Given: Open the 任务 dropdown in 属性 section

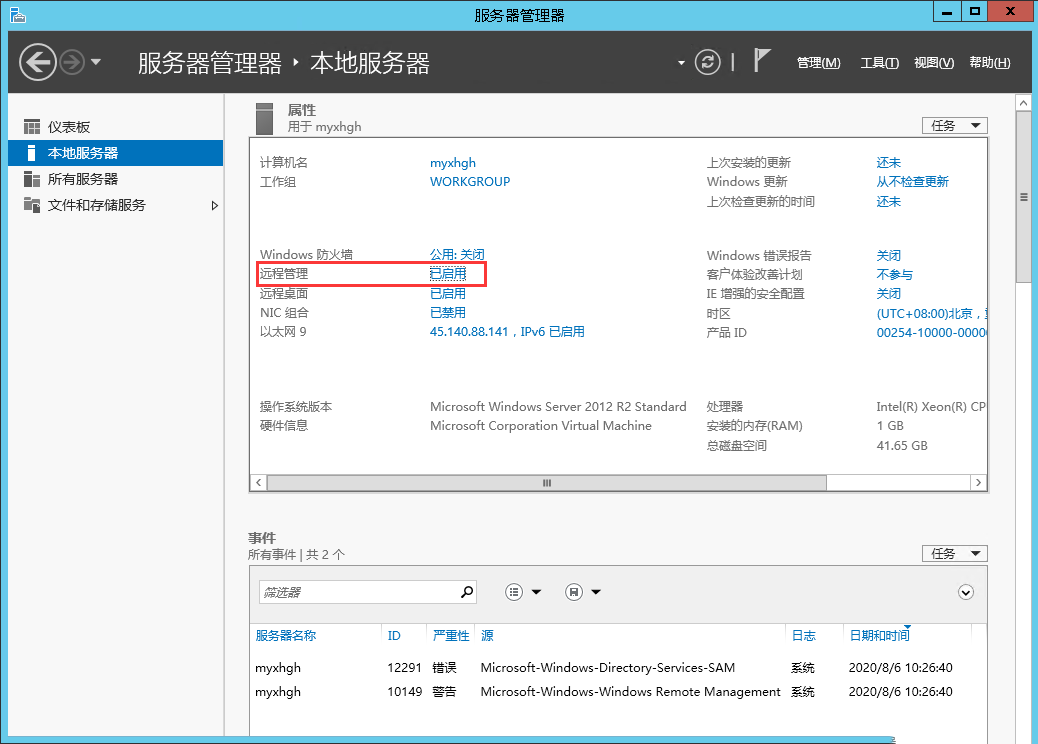Looking at the screenshot, I should (955, 126).
